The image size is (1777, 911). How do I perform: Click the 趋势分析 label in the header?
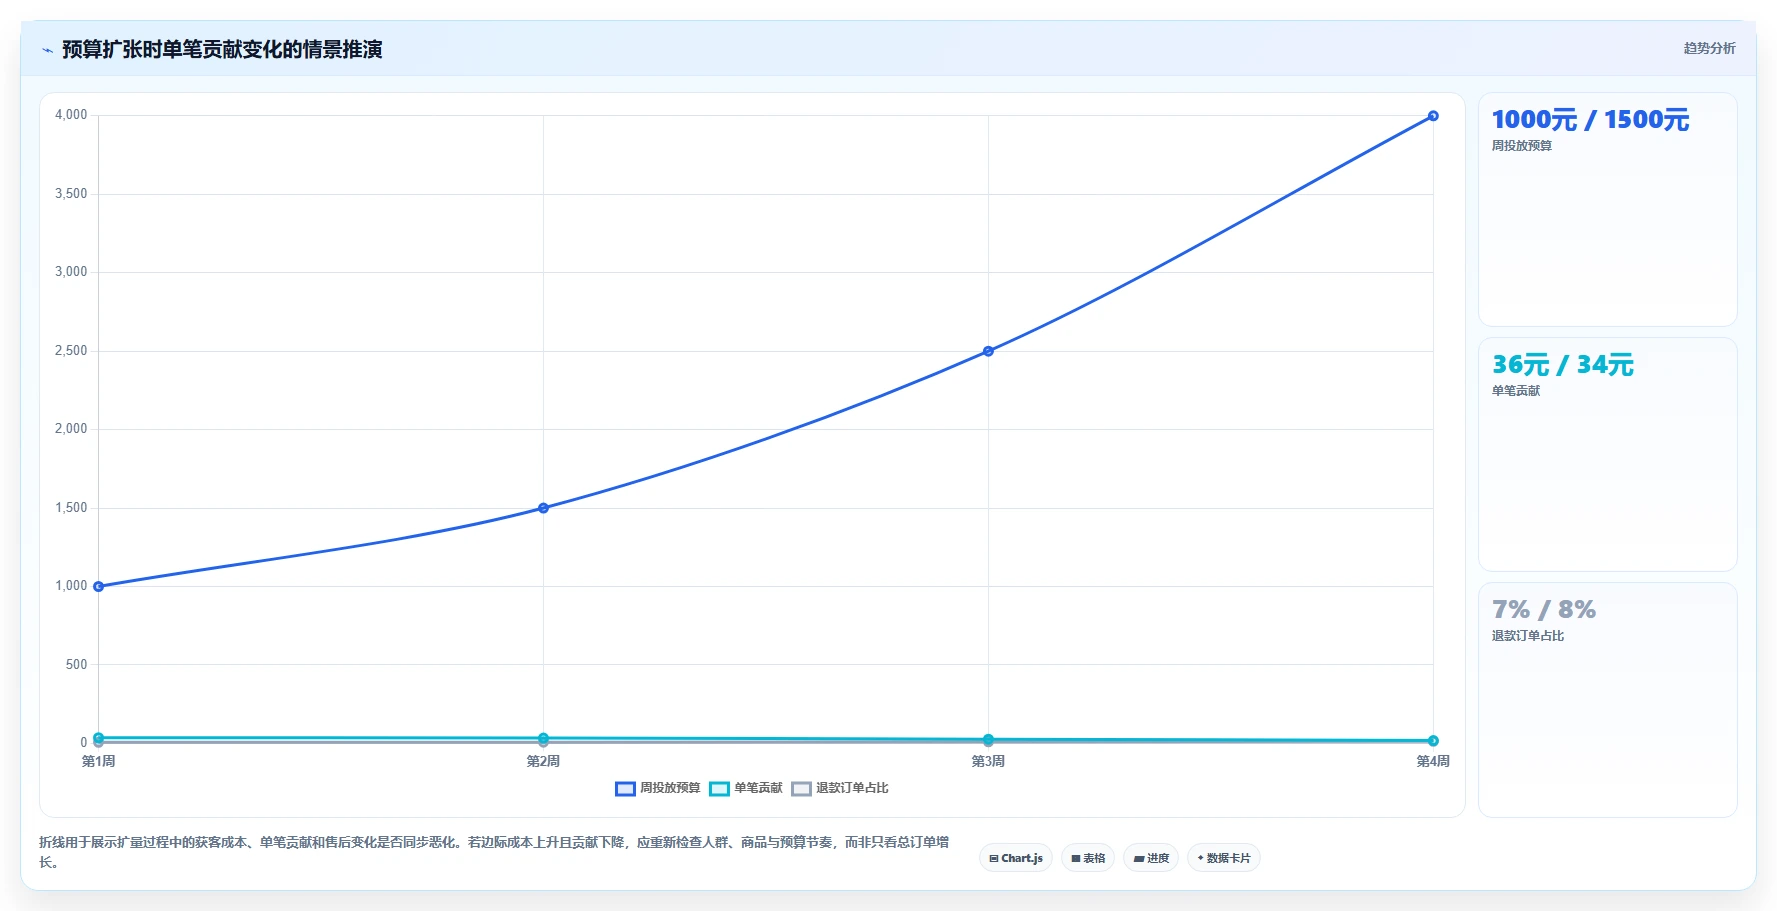[x=1709, y=48]
